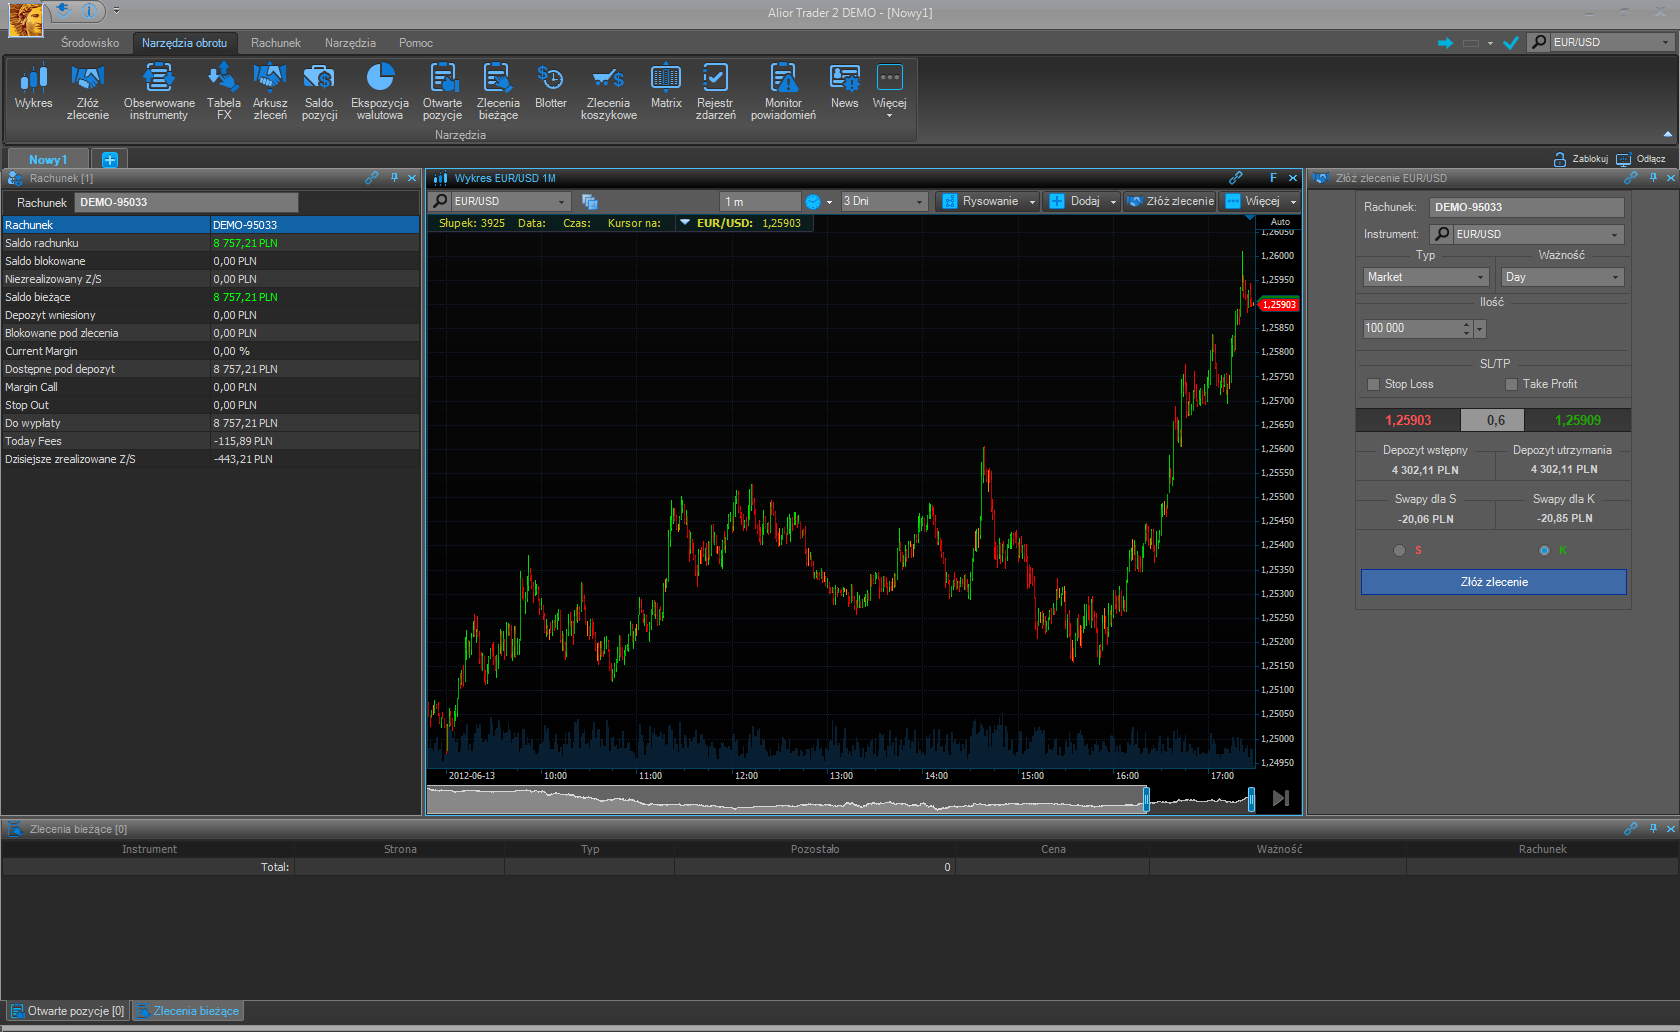Click the Ilość 100 000 quantity field
The width and height of the screenshot is (1680, 1032).
click(x=1412, y=329)
